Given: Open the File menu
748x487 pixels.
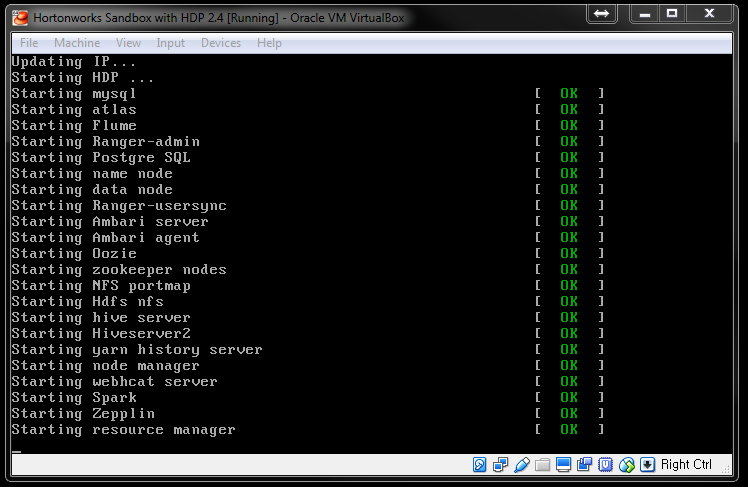Looking at the screenshot, I should coord(29,43).
